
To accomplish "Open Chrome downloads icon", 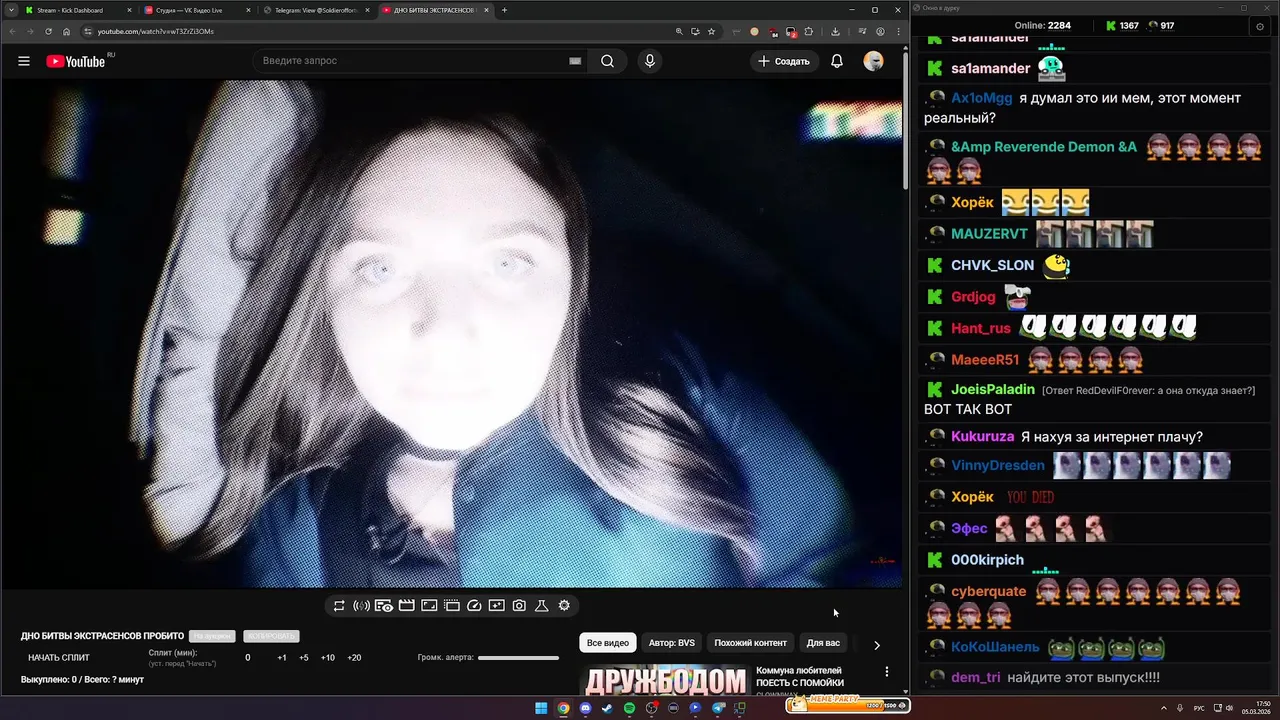I will click(835, 31).
